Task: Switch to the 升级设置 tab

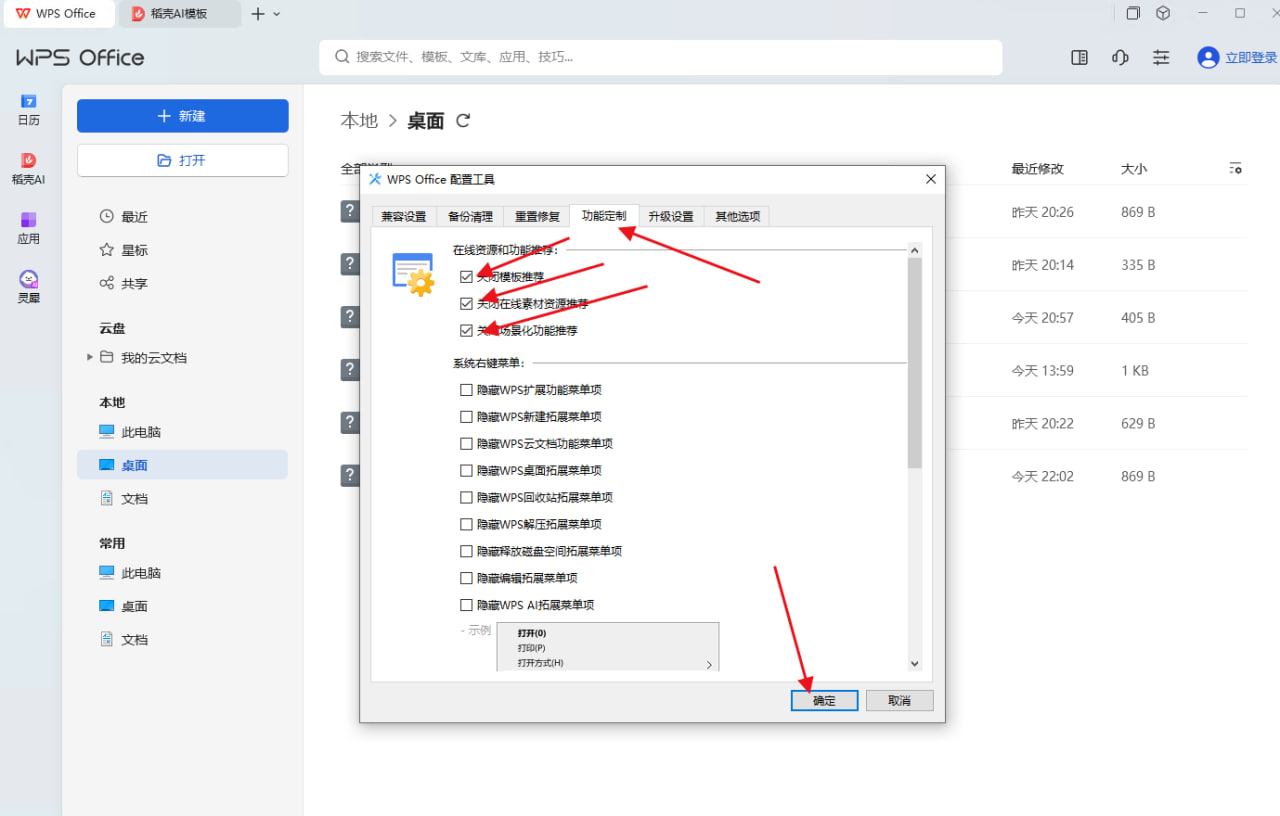Action: 670,217
